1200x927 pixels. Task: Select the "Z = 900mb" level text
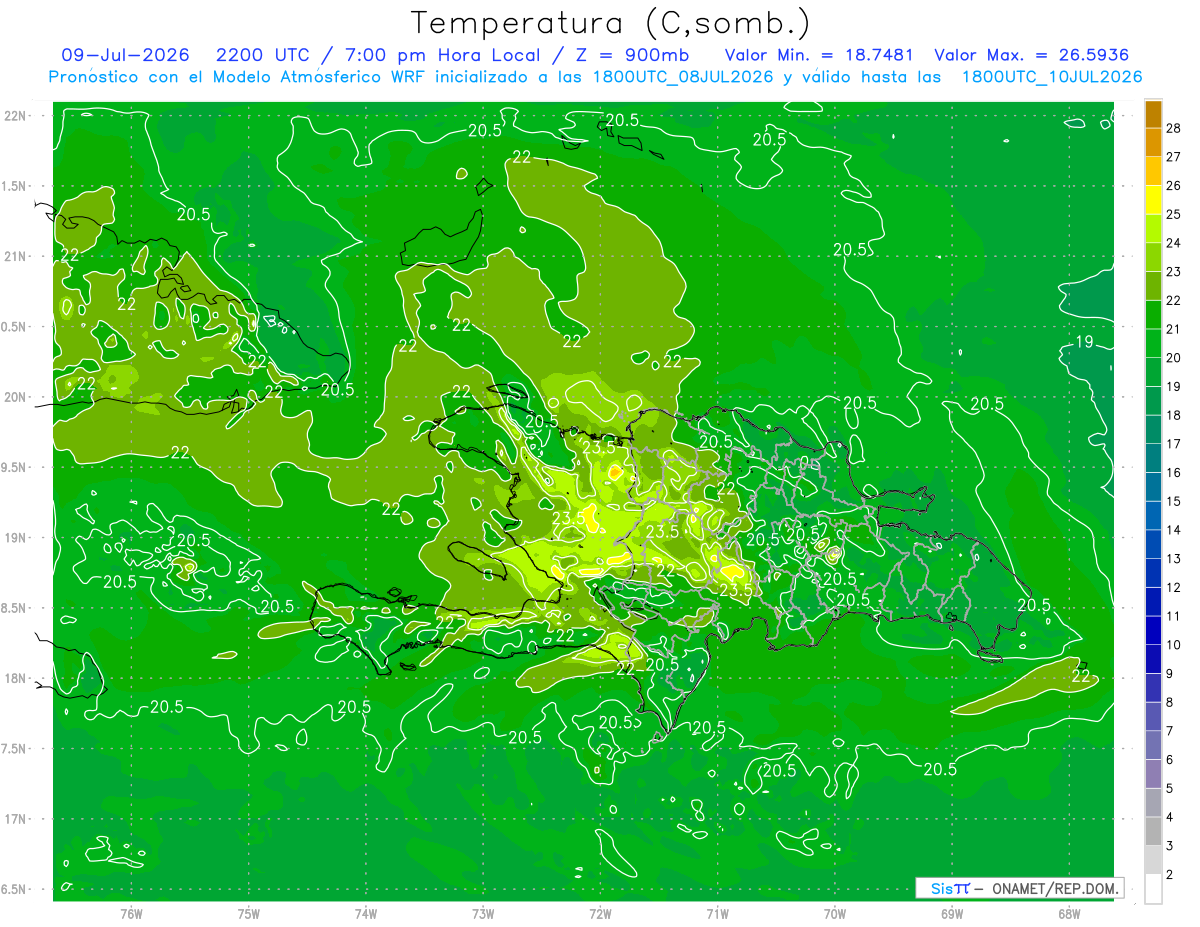[634, 55]
